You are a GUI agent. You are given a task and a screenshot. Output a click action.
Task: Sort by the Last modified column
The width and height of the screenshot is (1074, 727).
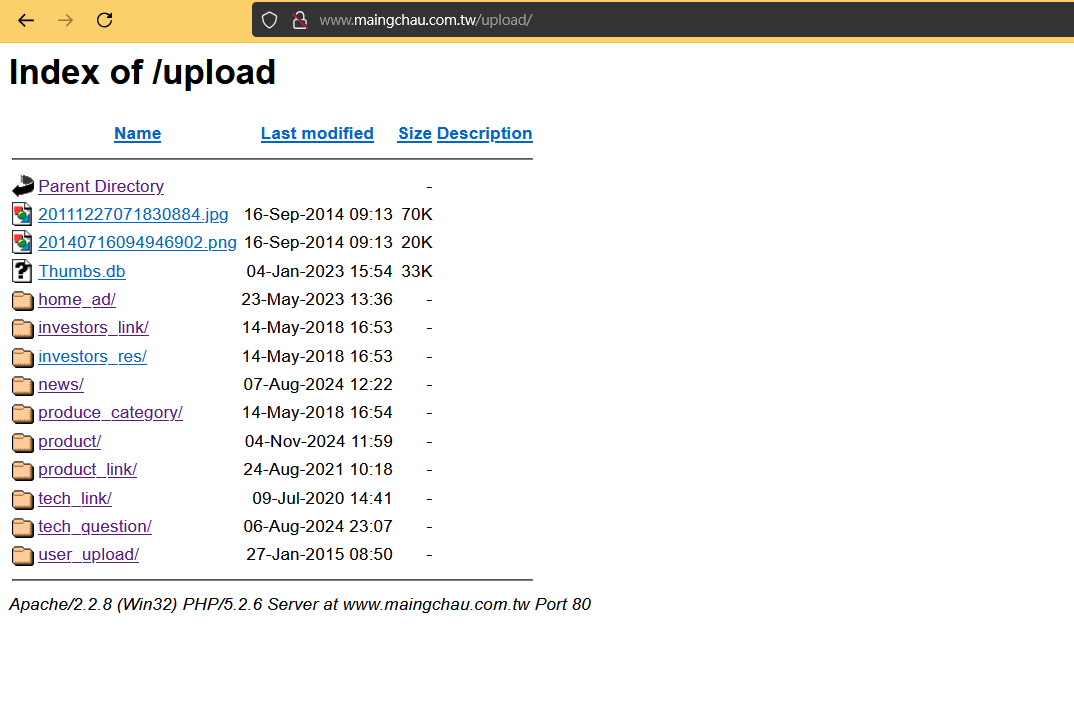coord(317,134)
